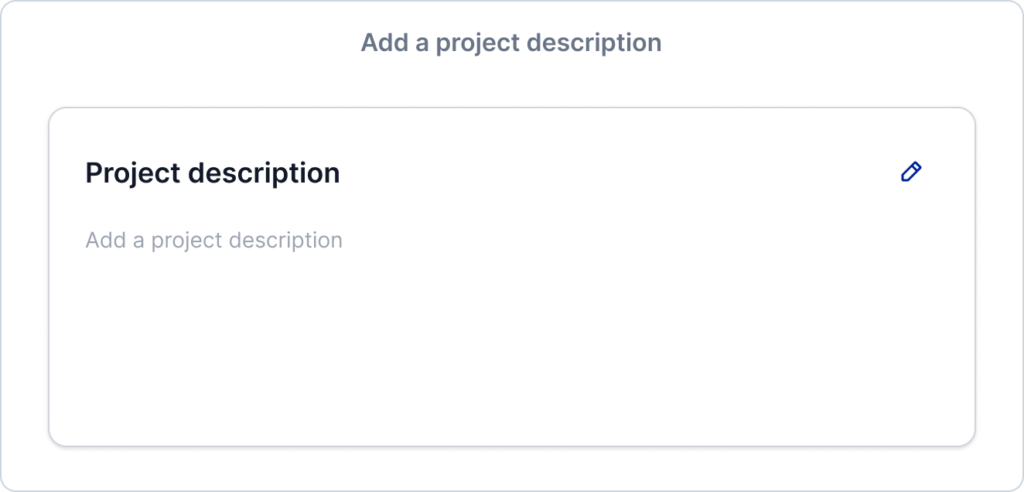
Task: Click the Project description card body
Action: pos(512,277)
